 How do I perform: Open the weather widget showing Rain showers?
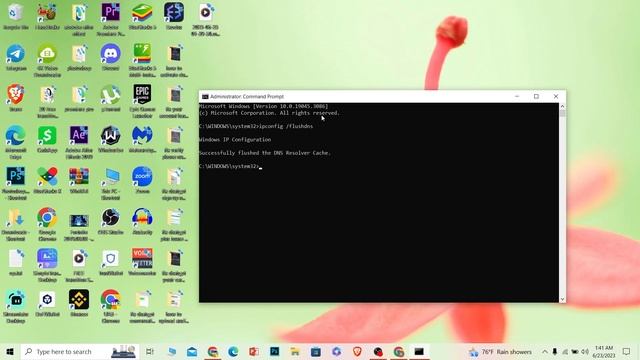click(500, 352)
